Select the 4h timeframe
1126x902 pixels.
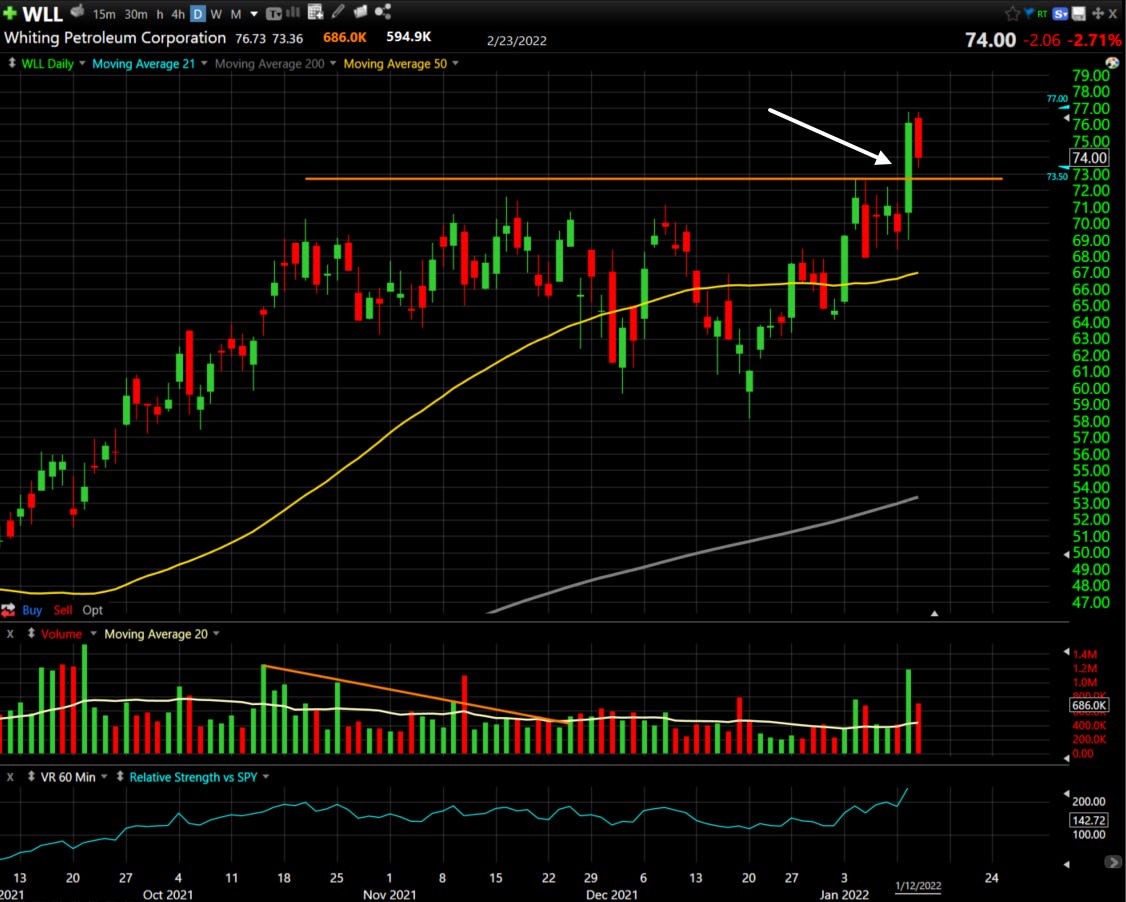point(177,14)
